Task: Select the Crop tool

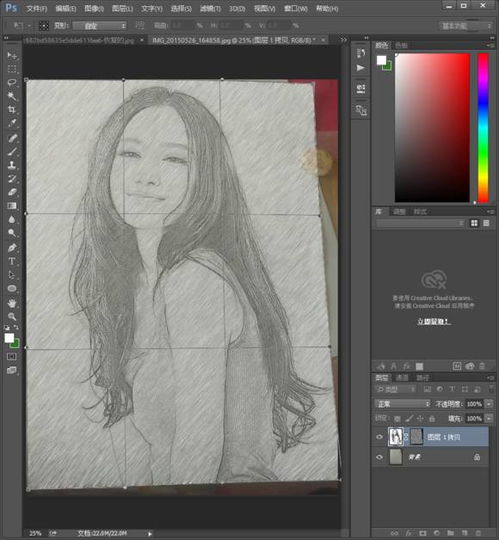Action: click(x=12, y=110)
